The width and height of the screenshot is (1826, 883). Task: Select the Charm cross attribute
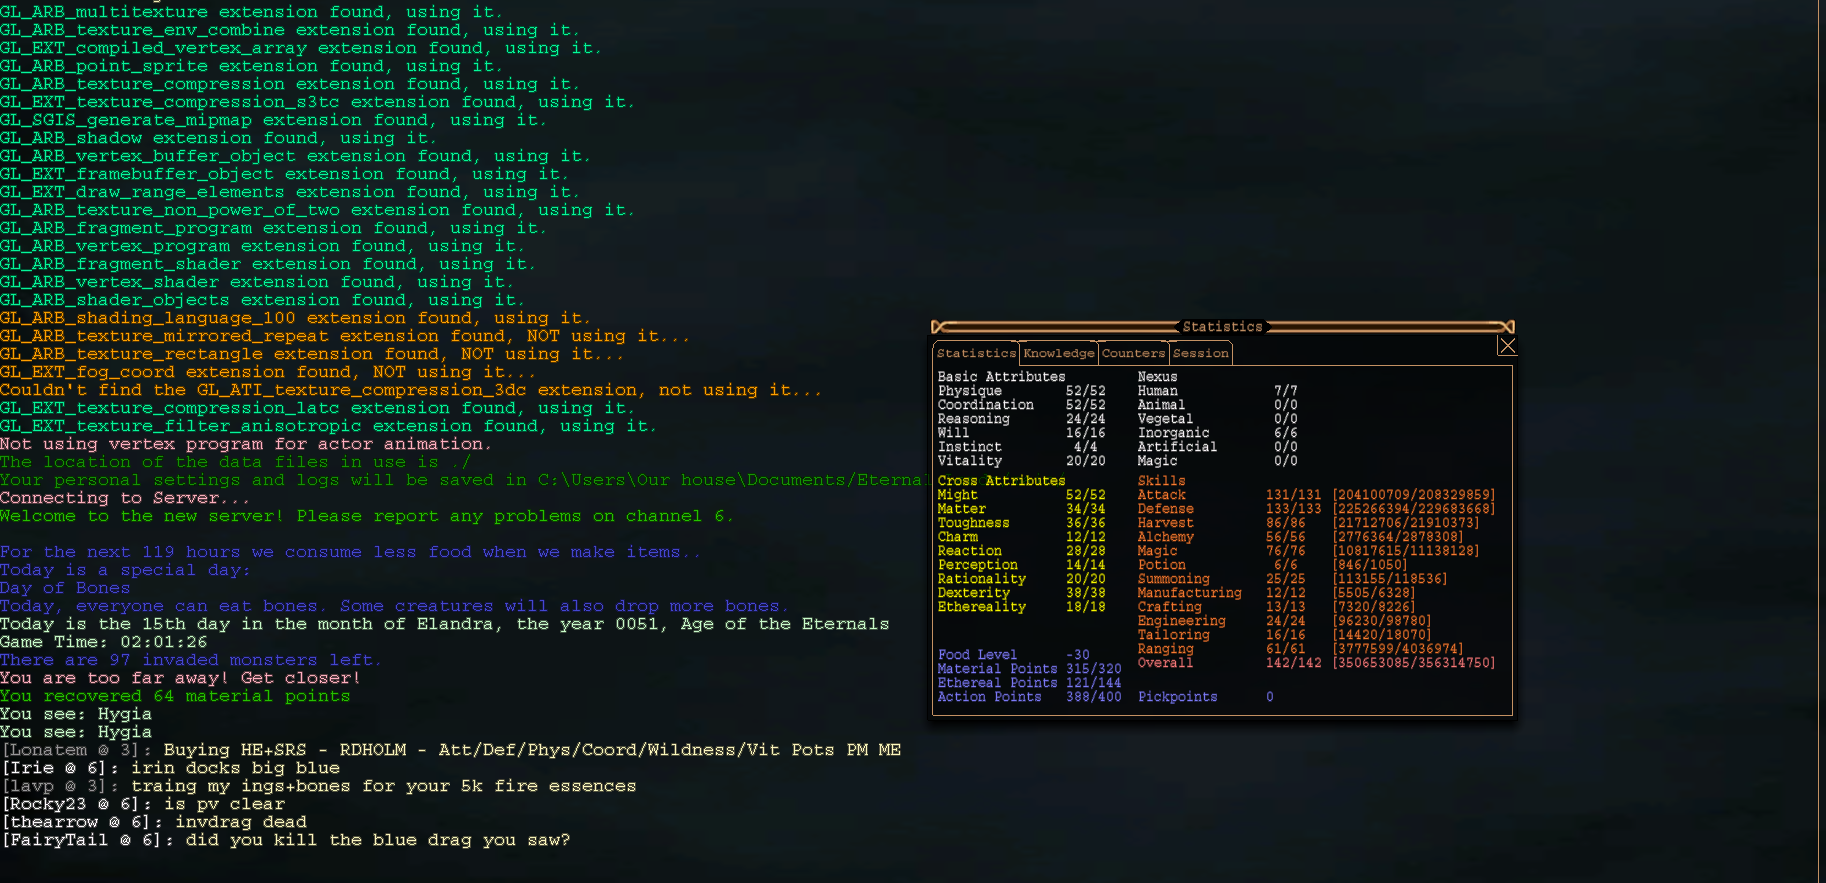[957, 537]
